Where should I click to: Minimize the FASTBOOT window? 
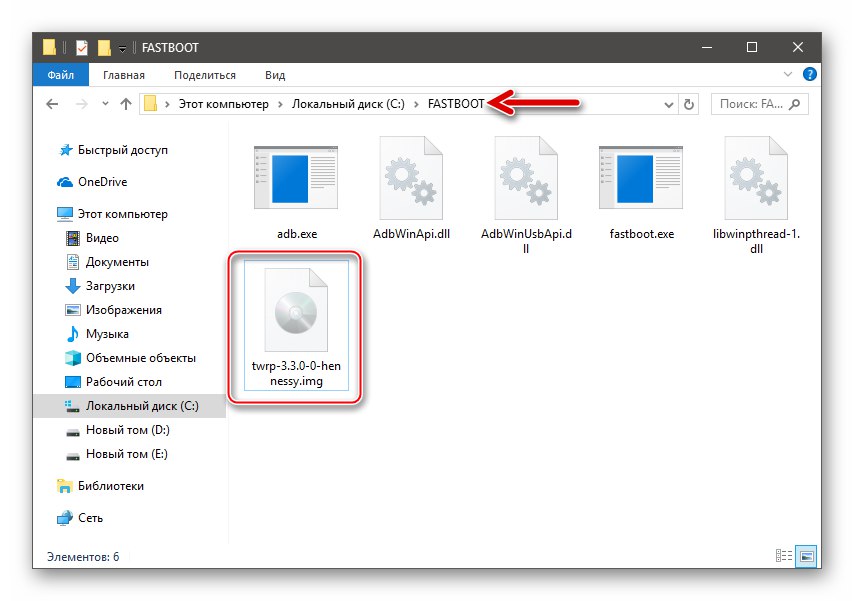click(x=706, y=47)
